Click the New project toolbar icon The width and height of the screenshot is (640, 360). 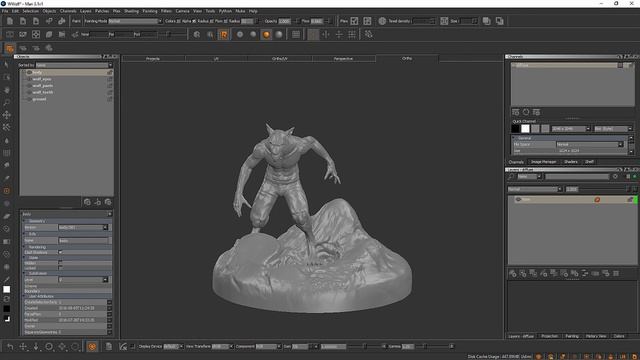pyautogui.click(x=10, y=21)
